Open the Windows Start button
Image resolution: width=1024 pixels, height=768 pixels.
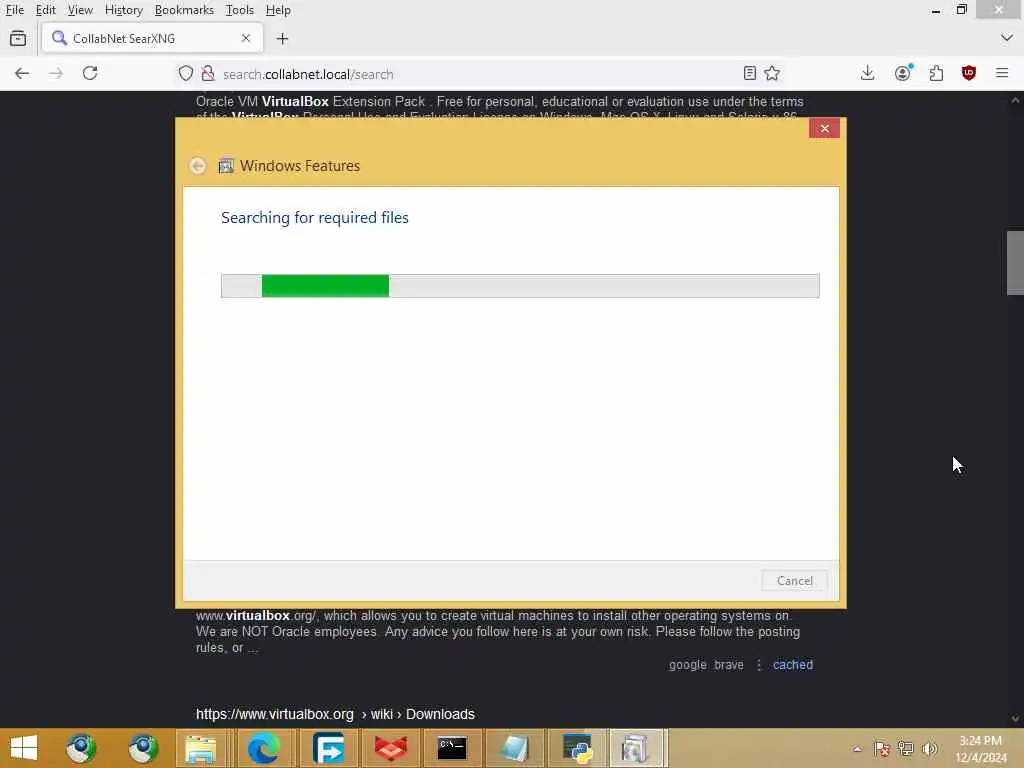point(24,748)
